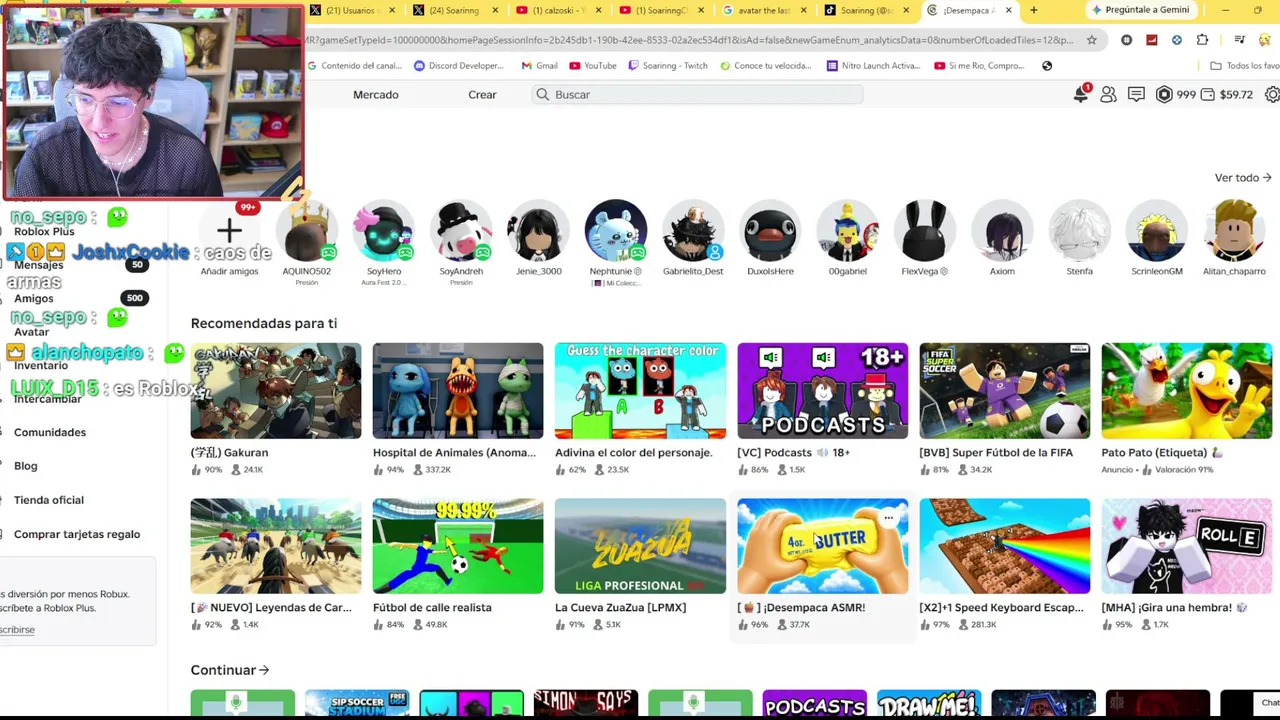Open the Crear menu item
This screenshot has height=720, width=1280.
(x=482, y=94)
